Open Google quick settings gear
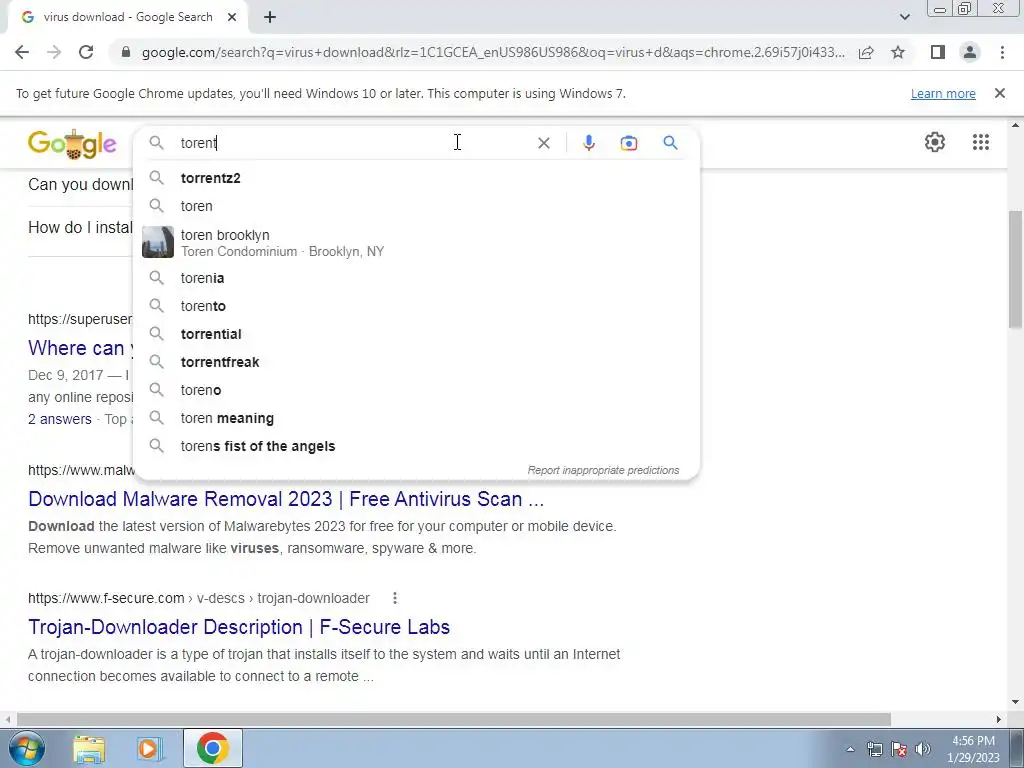1024x768 pixels. coord(935,142)
